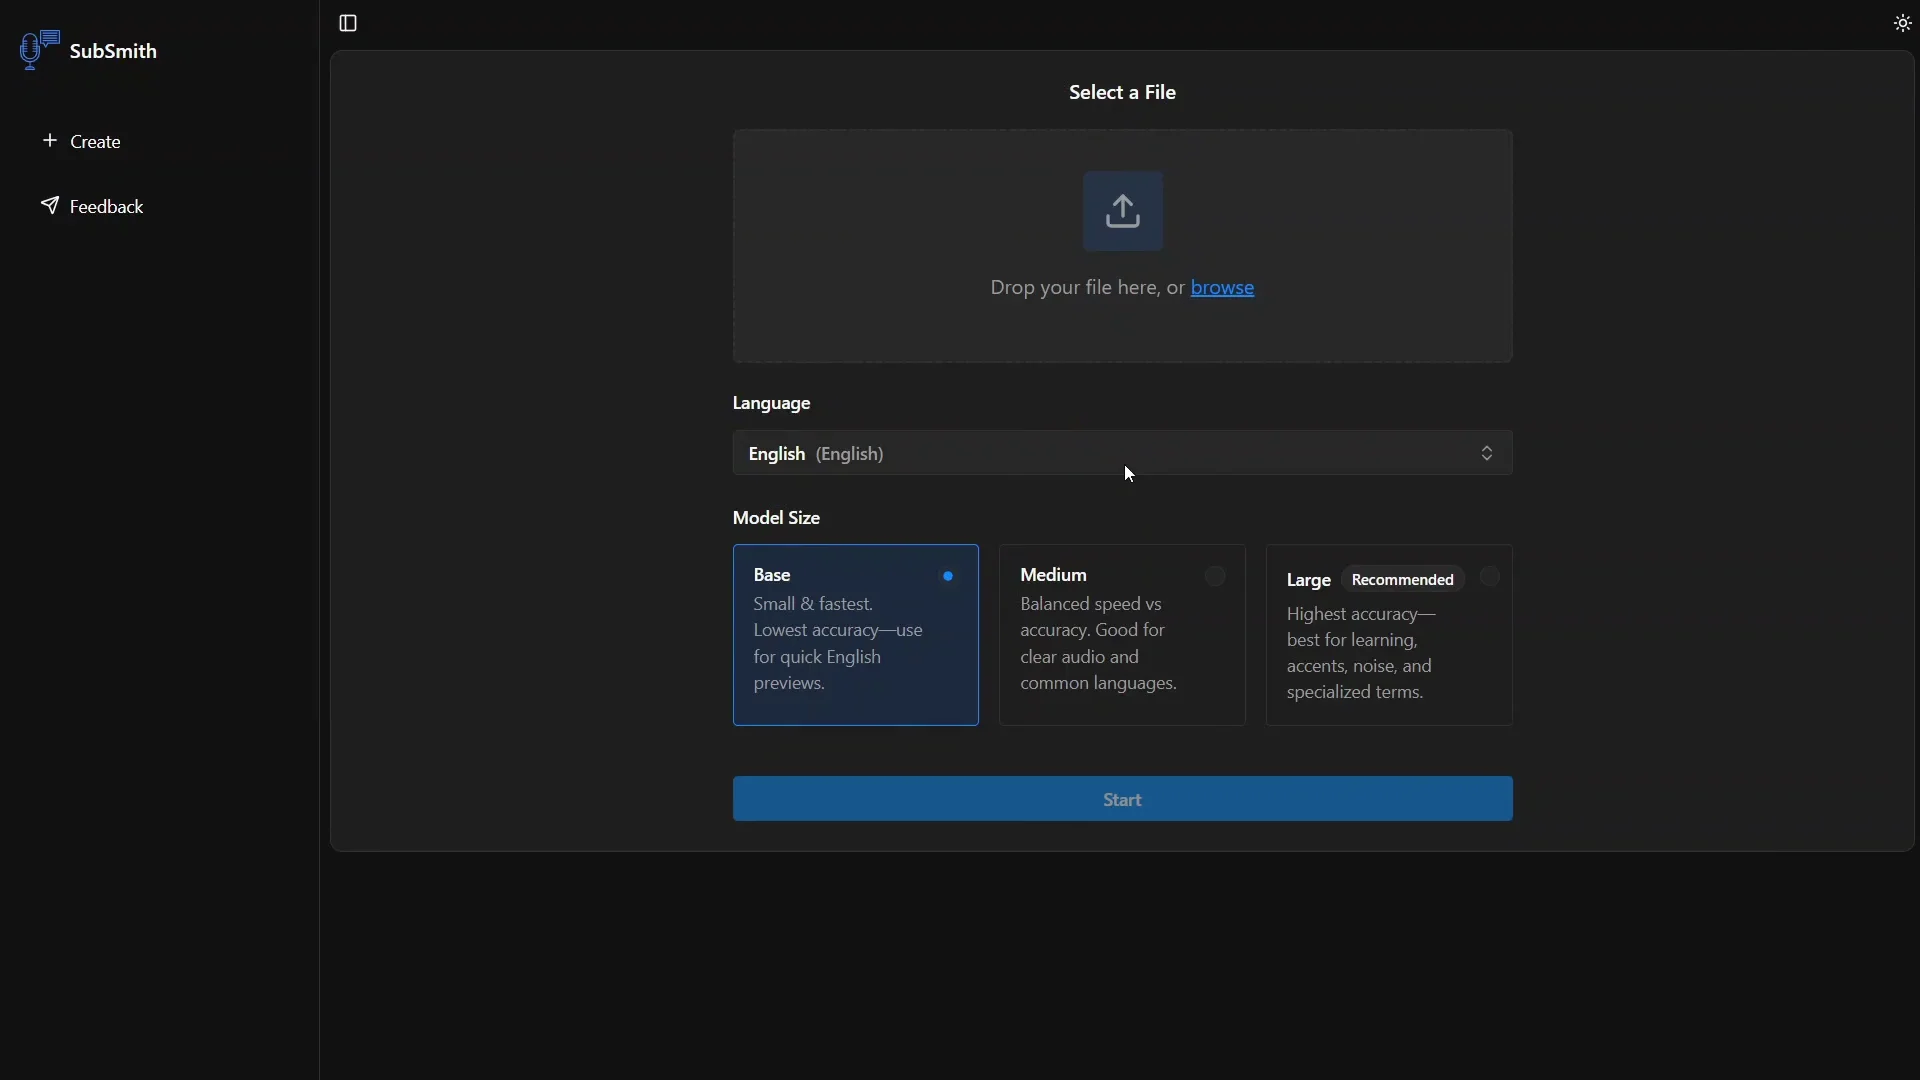The image size is (1920, 1080).
Task: Switch theme using the sun icon
Action: 1903,23
